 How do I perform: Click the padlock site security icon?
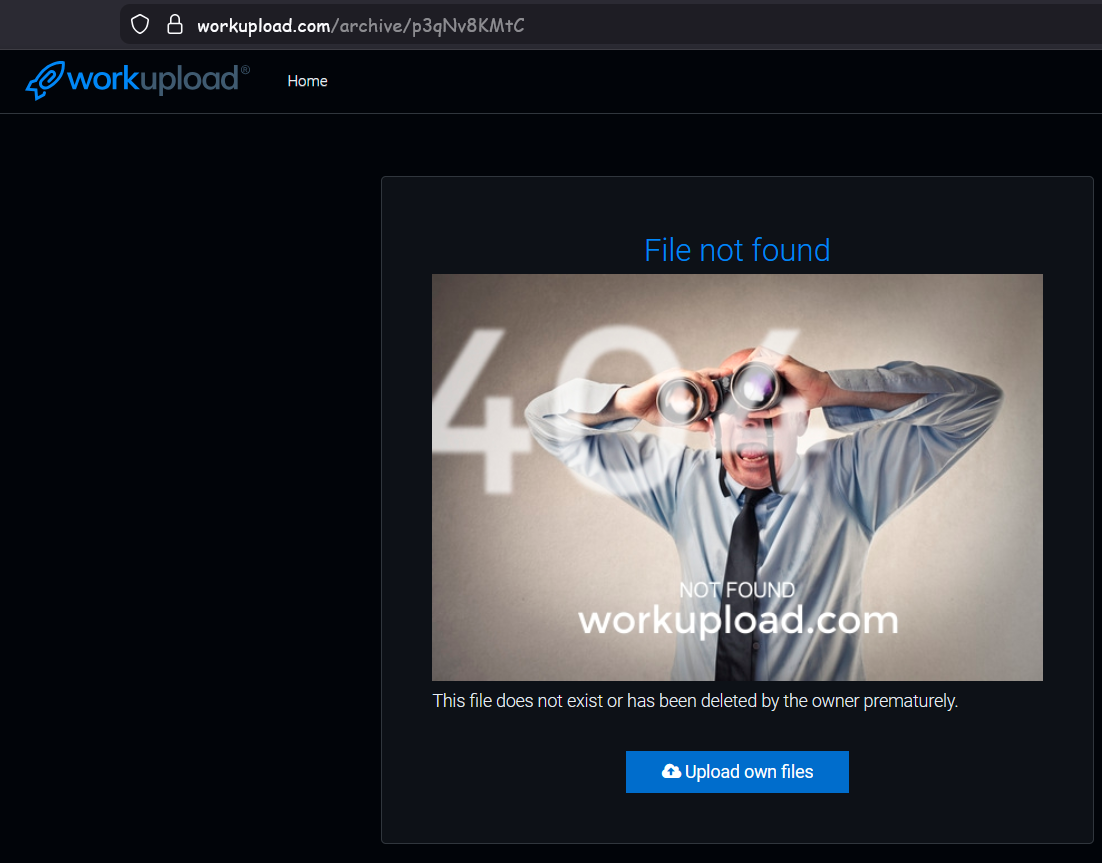click(x=175, y=25)
